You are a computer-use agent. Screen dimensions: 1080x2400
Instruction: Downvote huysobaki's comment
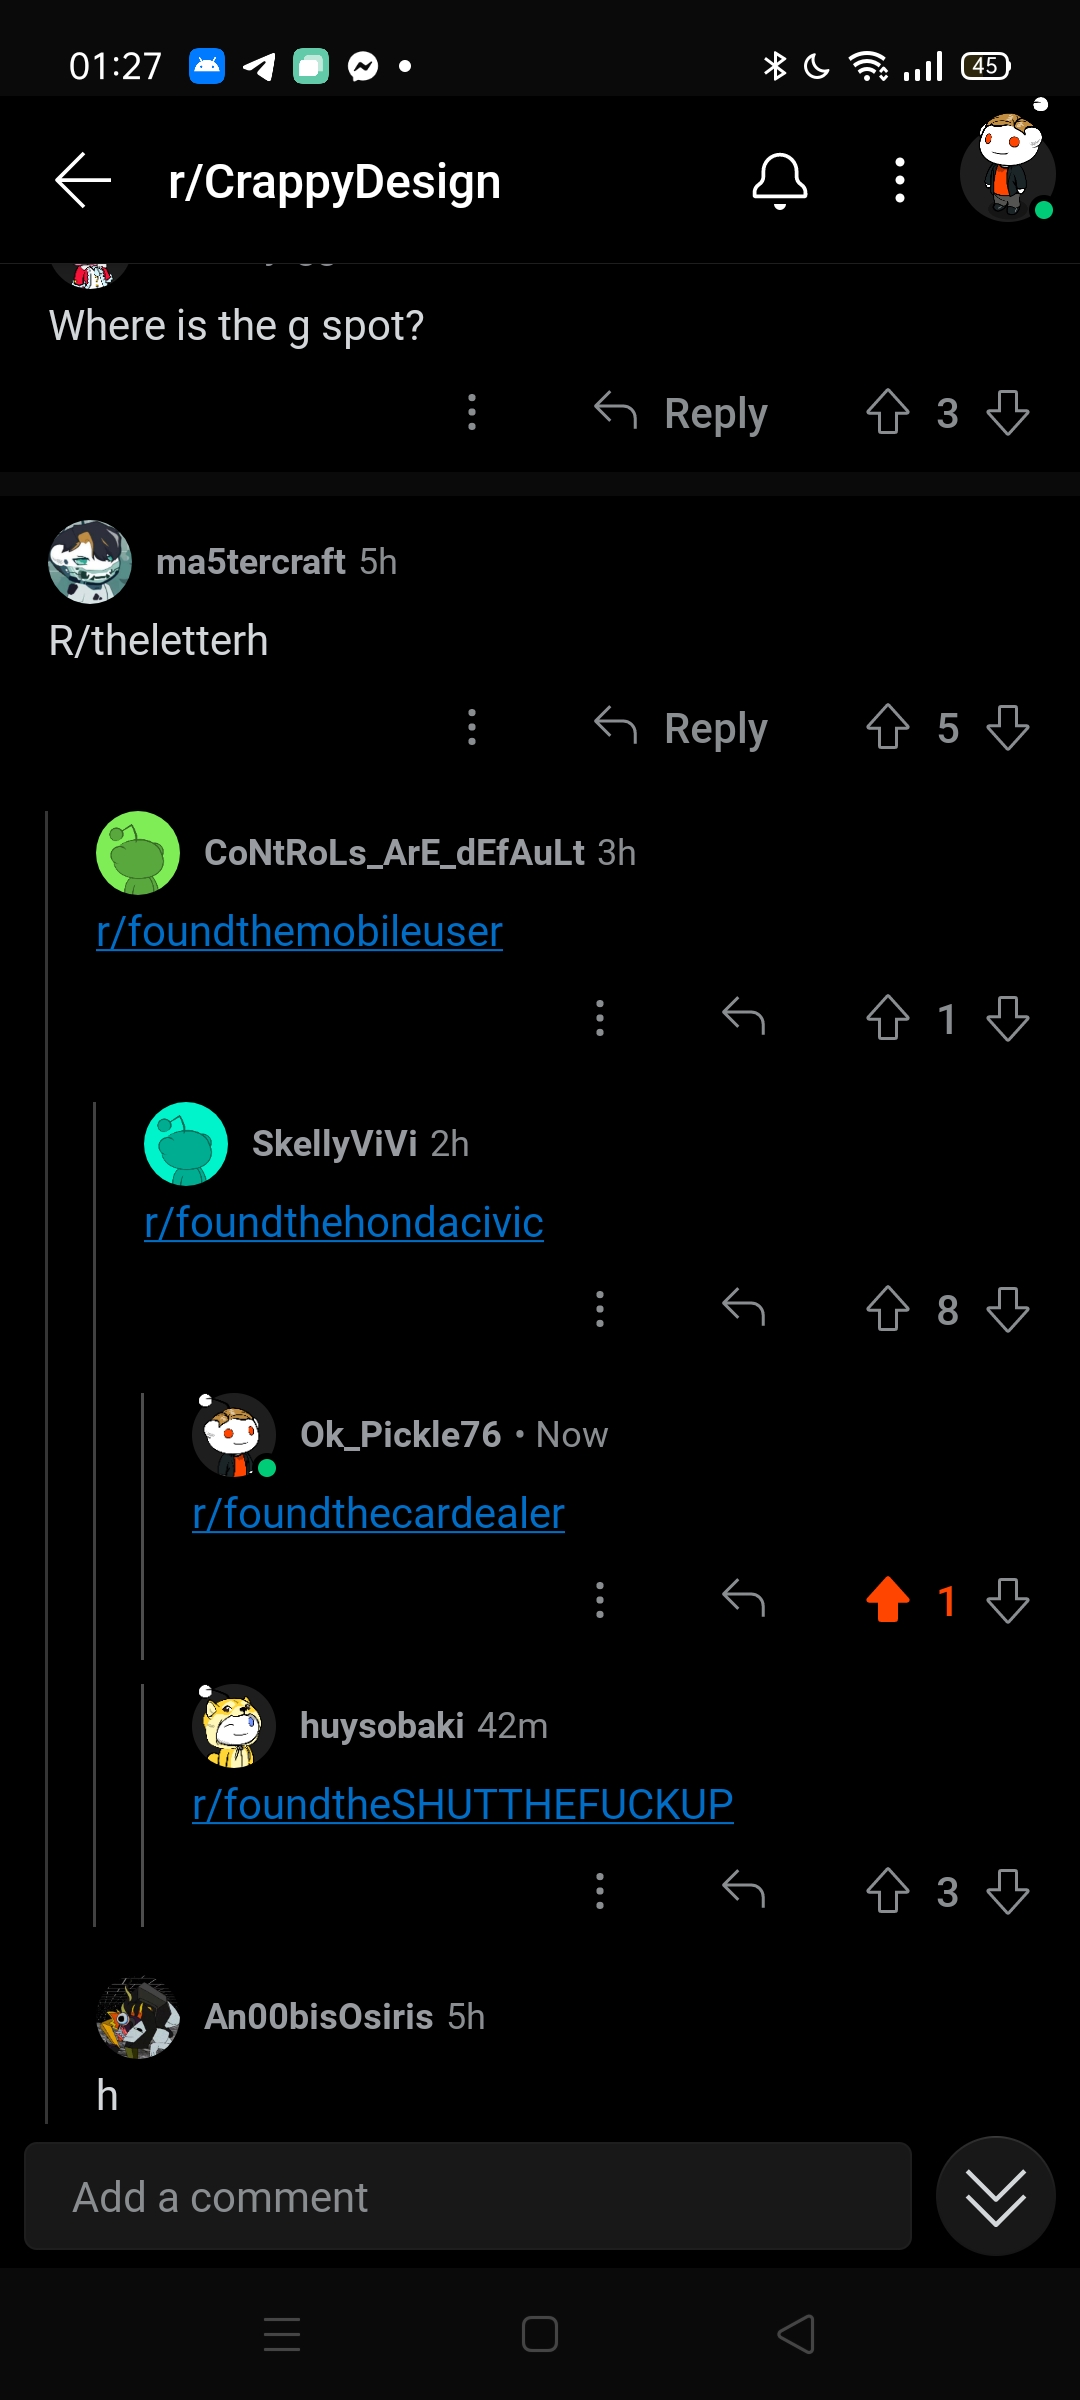(x=1007, y=1891)
